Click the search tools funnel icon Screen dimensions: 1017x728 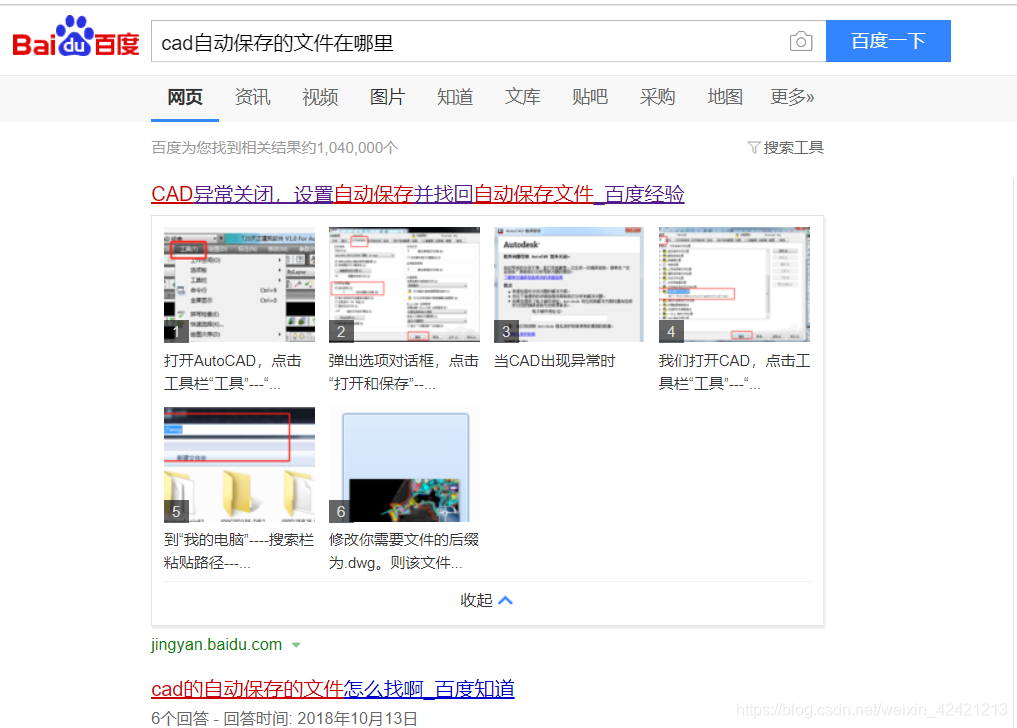click(754, 148)
